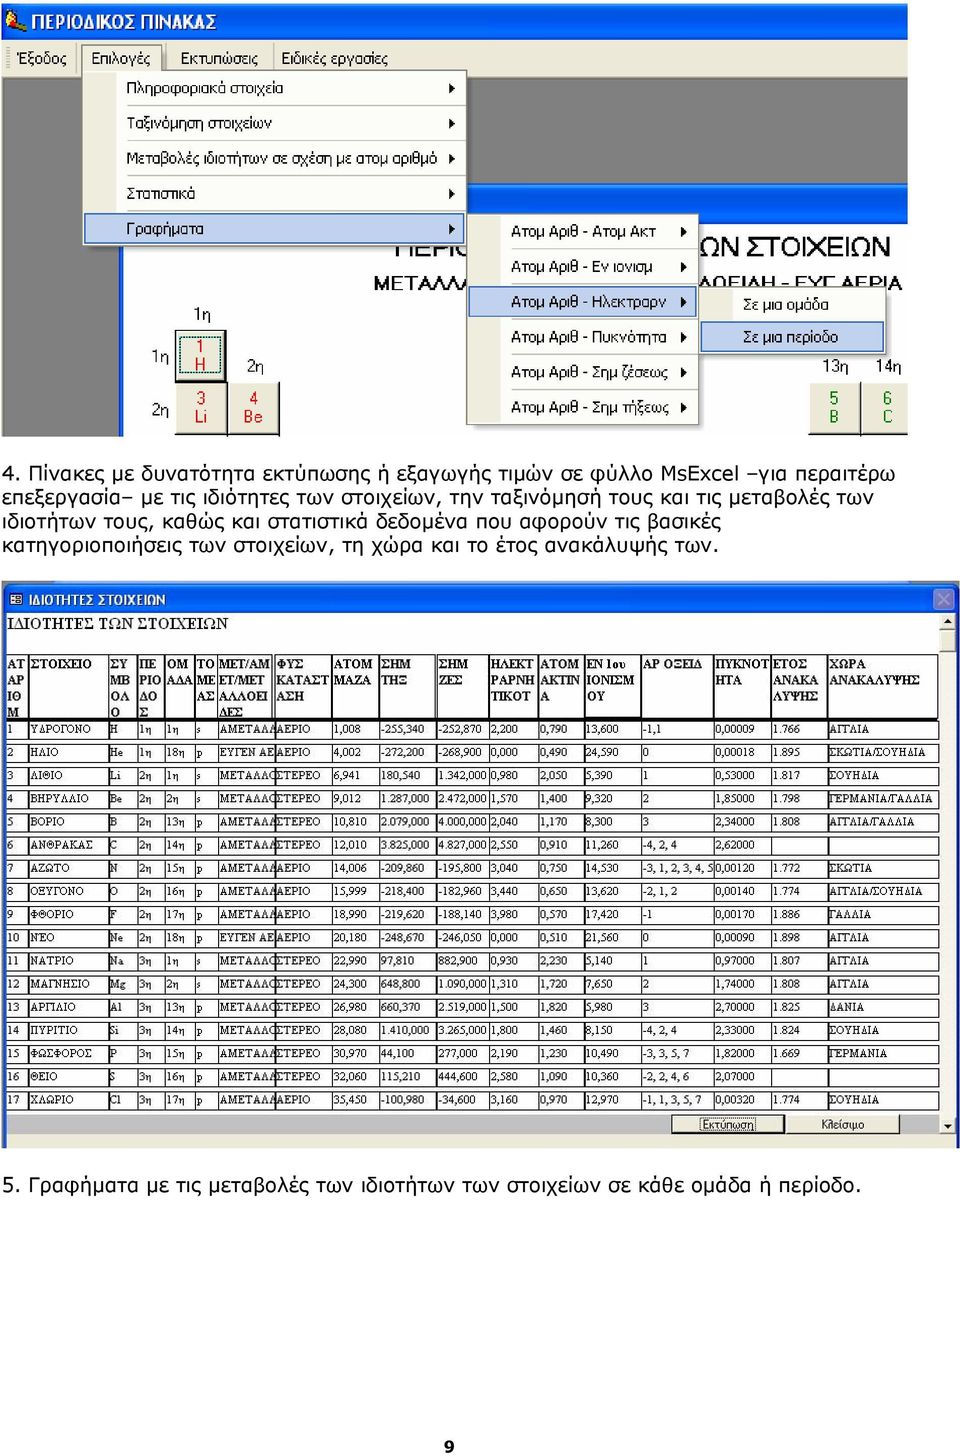Select the ΥΔΡΟΓΟΝΟ row name cell
The height and width of the screenshot is (1455, 960).
[x=67, y=730]
